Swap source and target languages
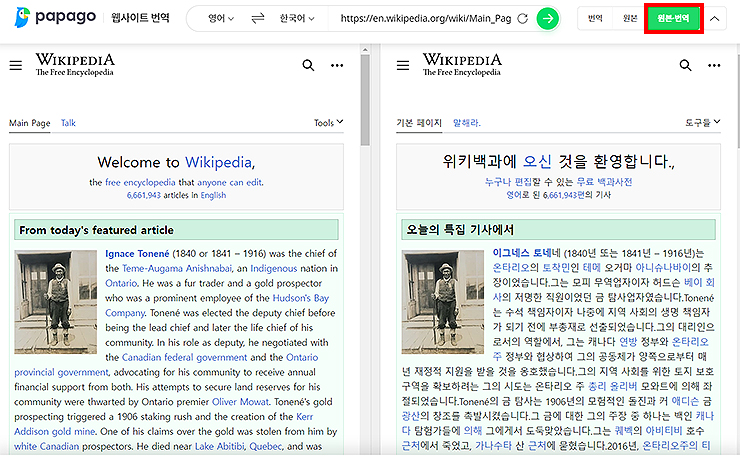This screenshot has height=466, width=740. [x=258, y=18]
